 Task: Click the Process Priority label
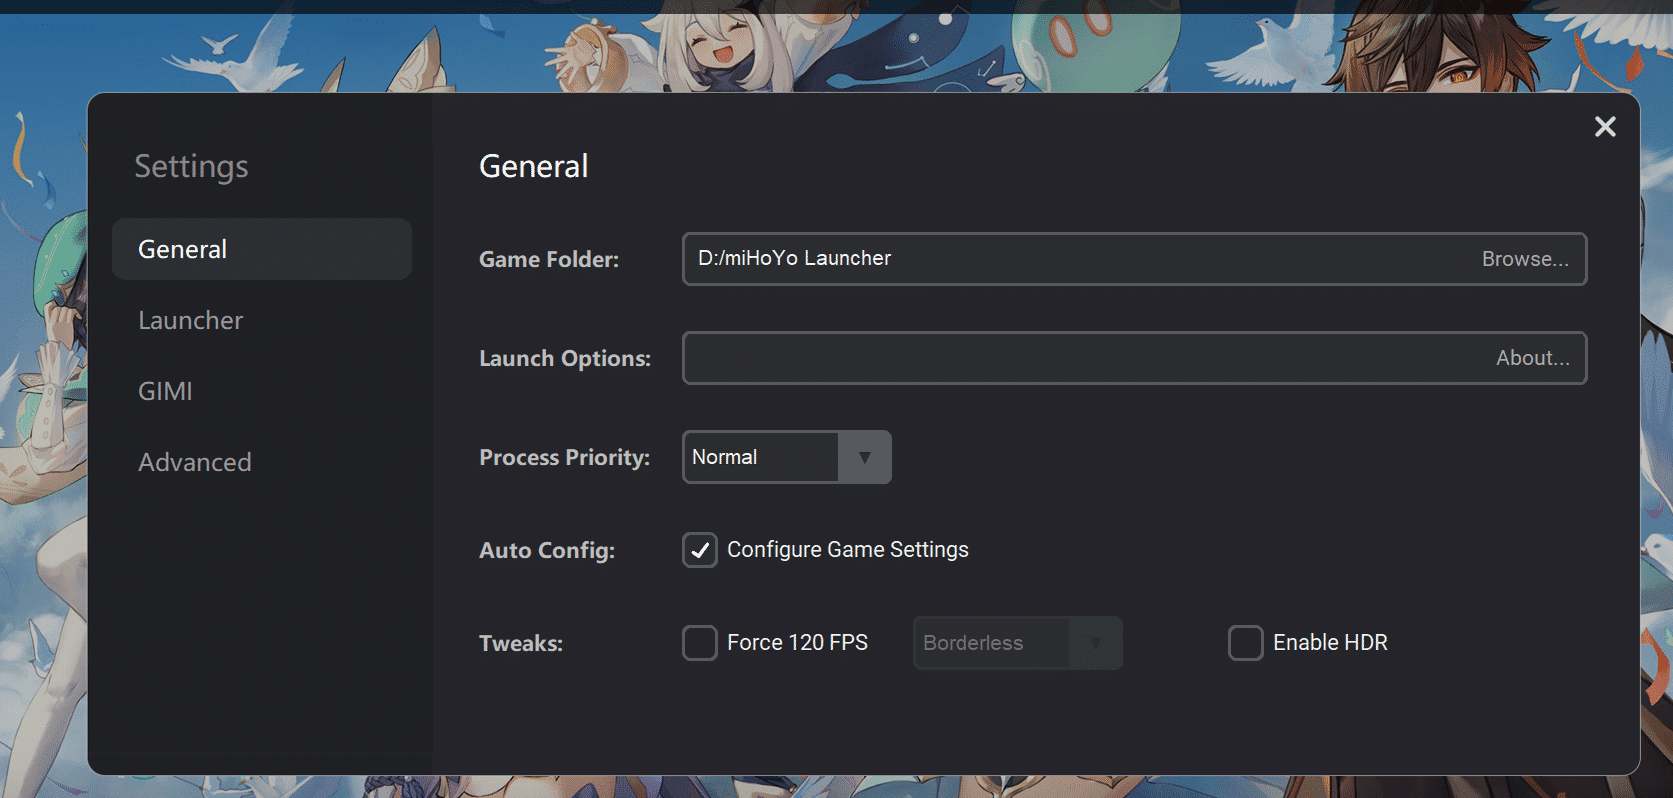click(x=565, y=457)
